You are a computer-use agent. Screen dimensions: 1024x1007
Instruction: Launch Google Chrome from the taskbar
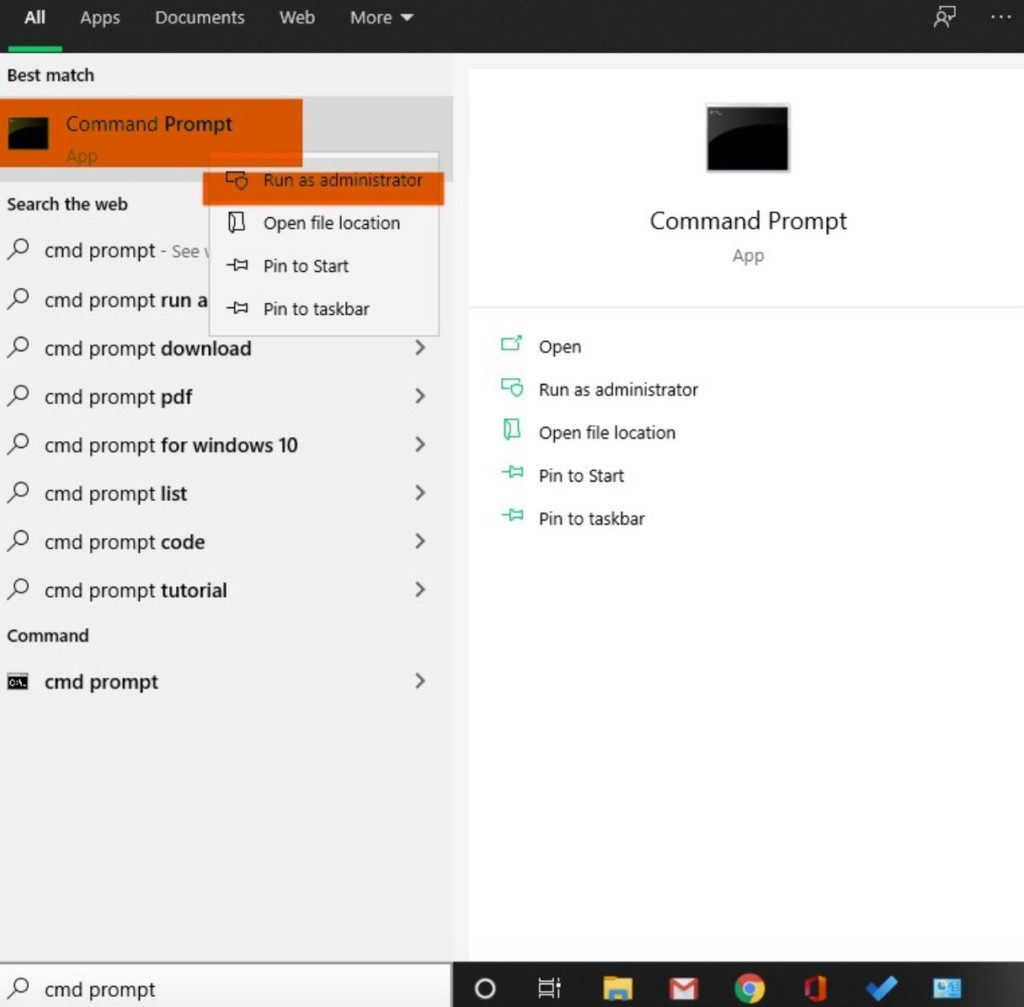(749, 988)
